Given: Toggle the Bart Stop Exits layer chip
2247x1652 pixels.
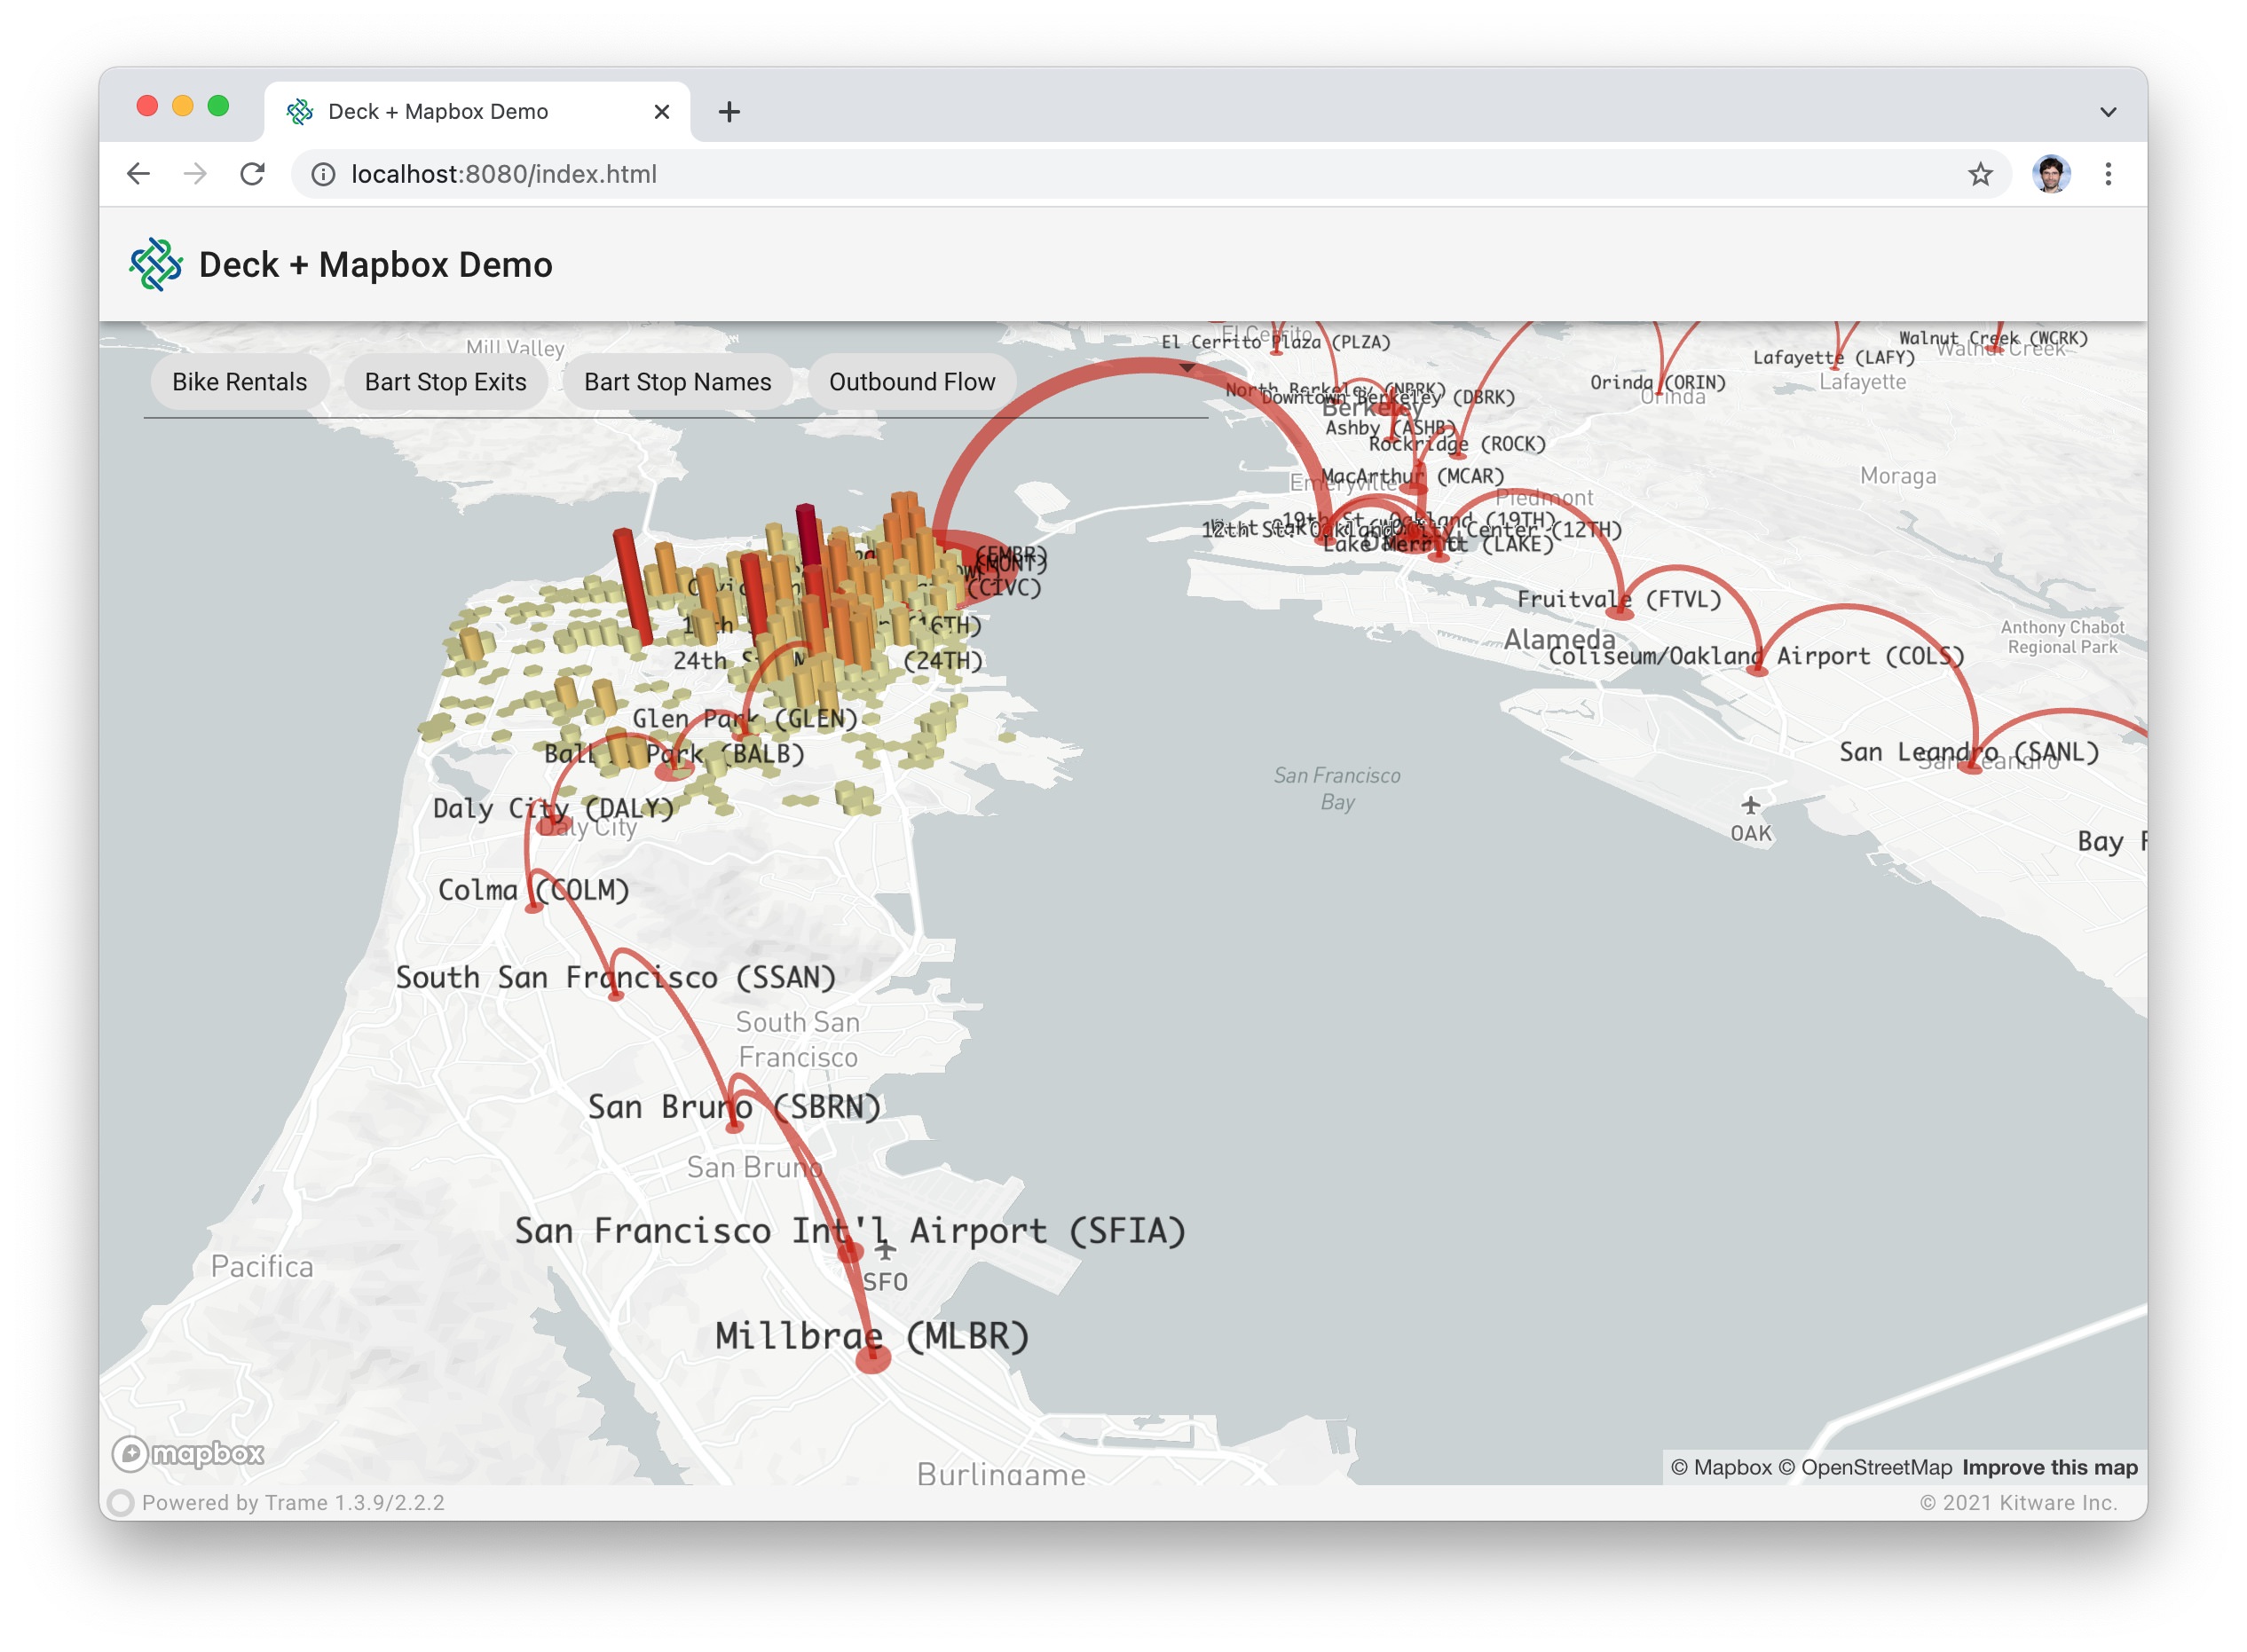Looking at the screenshot, I should click(x=445, y=382).
